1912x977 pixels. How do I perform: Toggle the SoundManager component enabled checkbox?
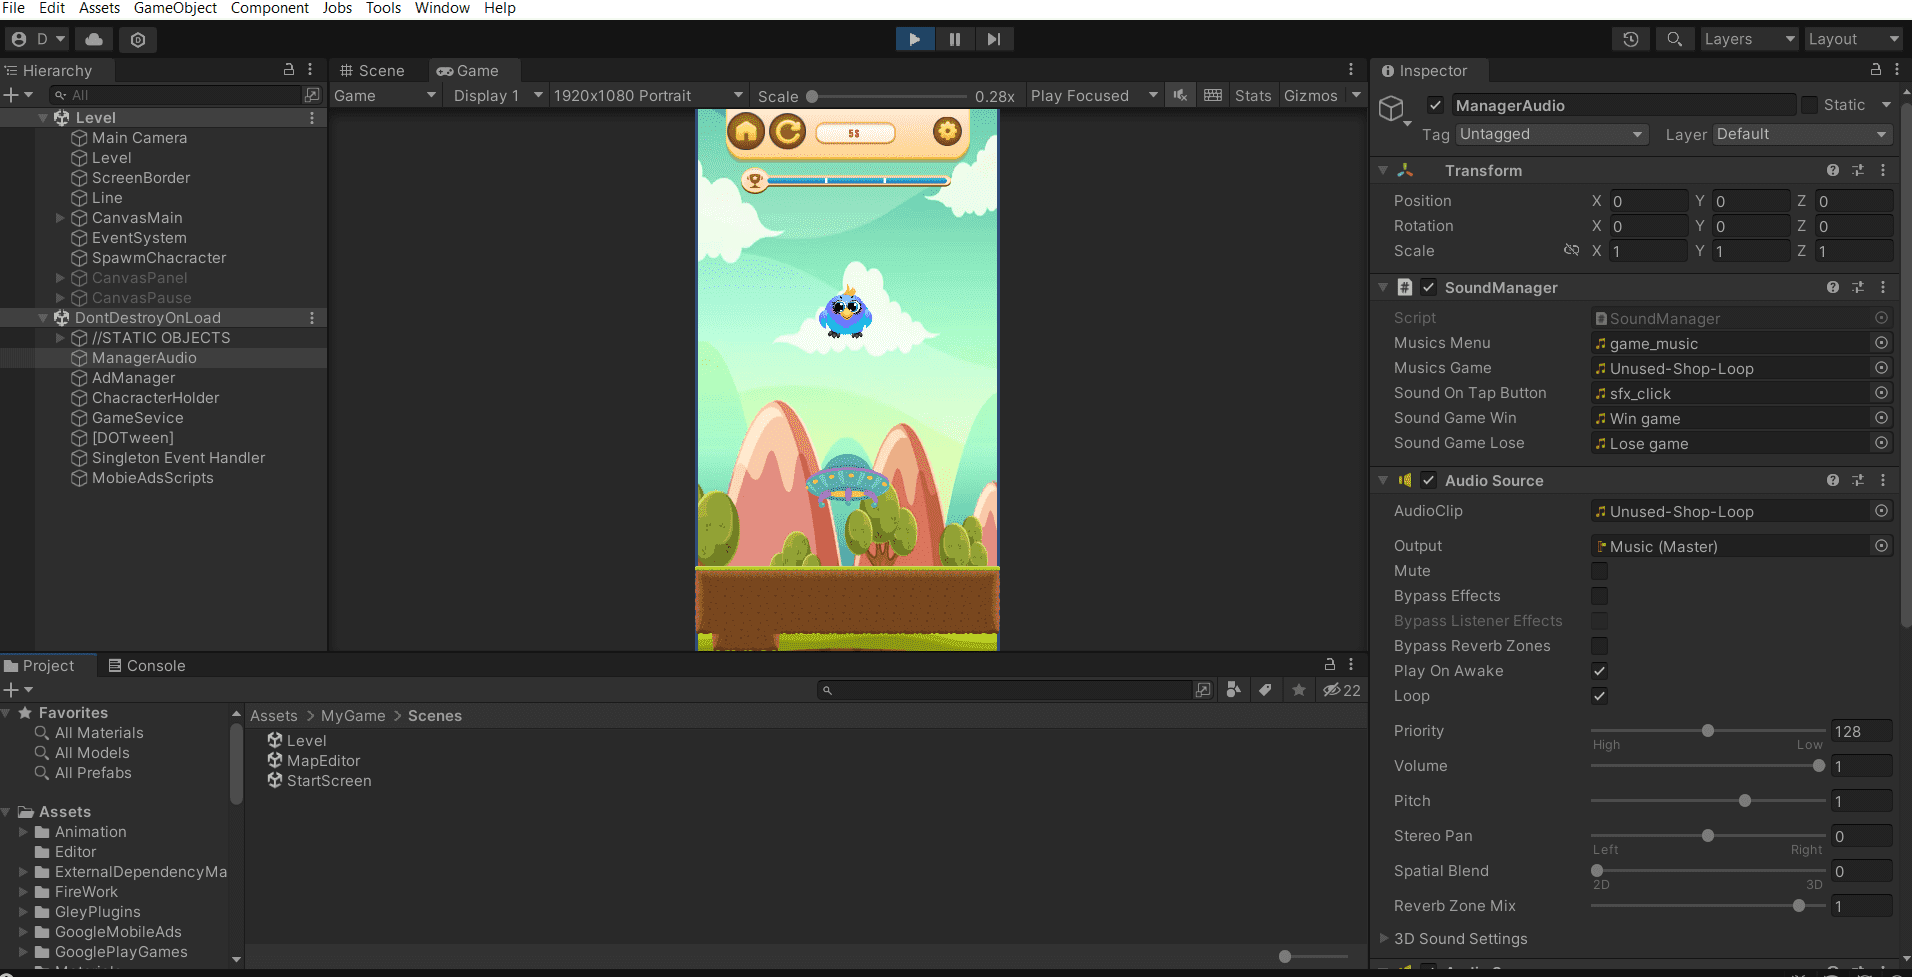click(x=1429, y=287)
